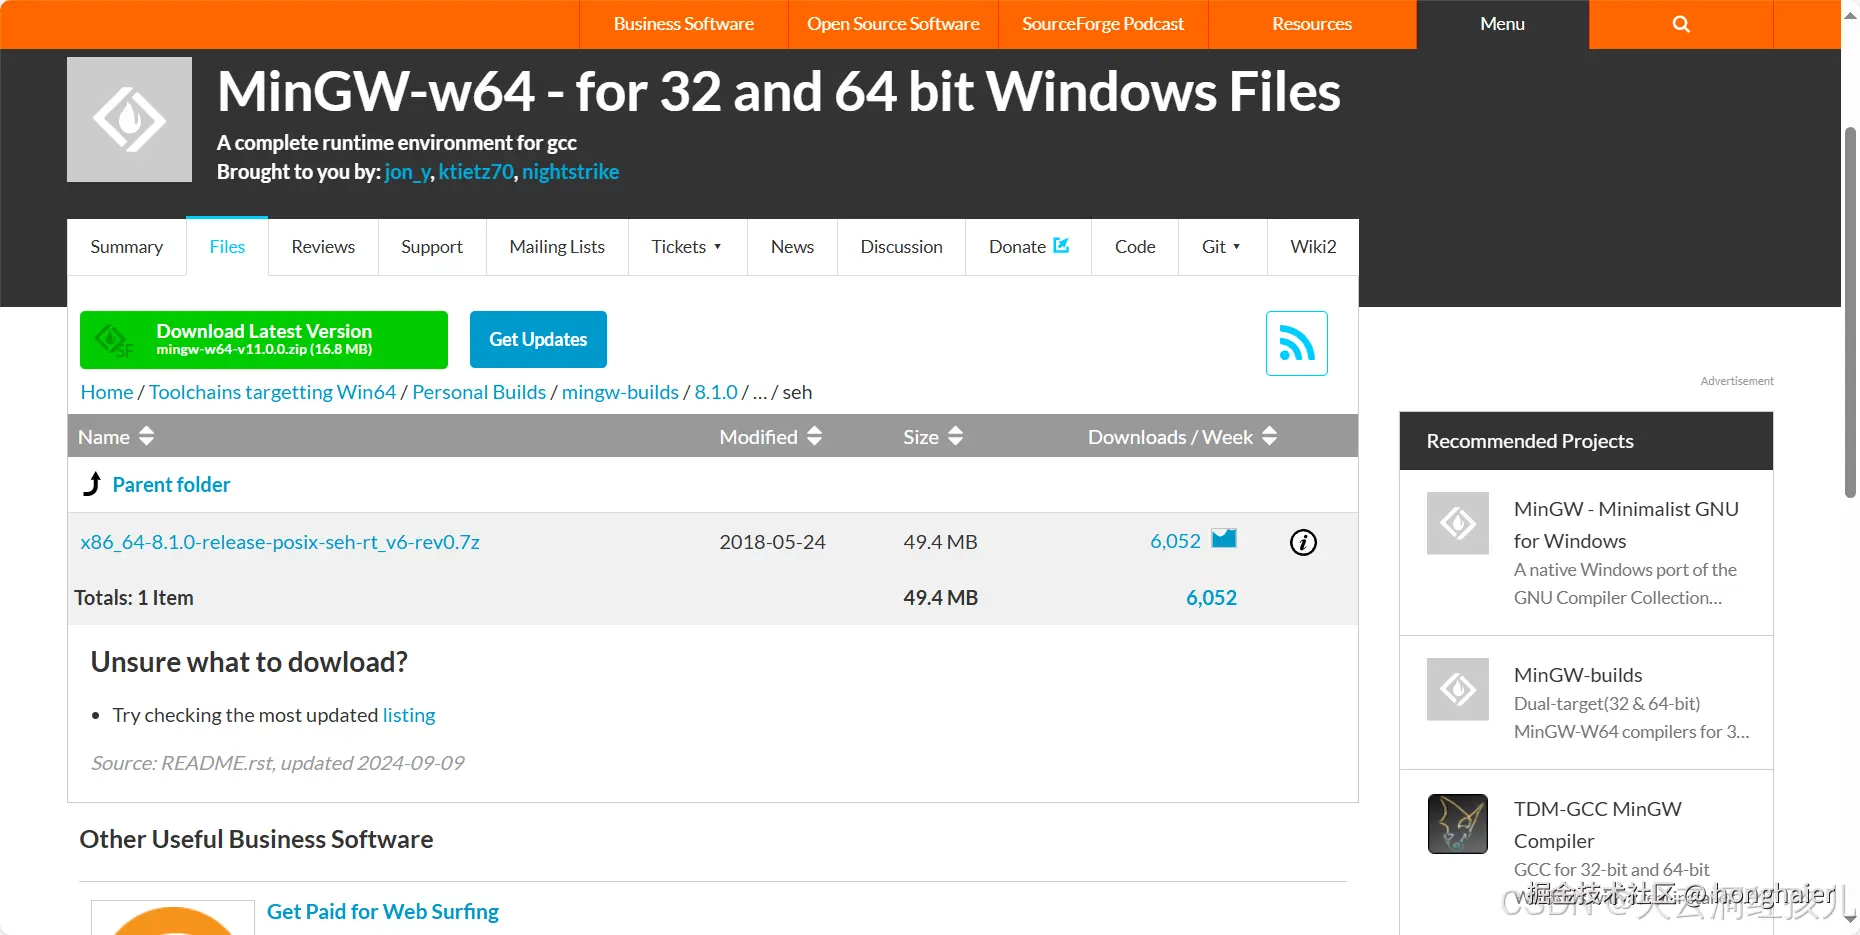Open the most updated listing link
The image size is (1860, 935).
click(x=409, y=715)
